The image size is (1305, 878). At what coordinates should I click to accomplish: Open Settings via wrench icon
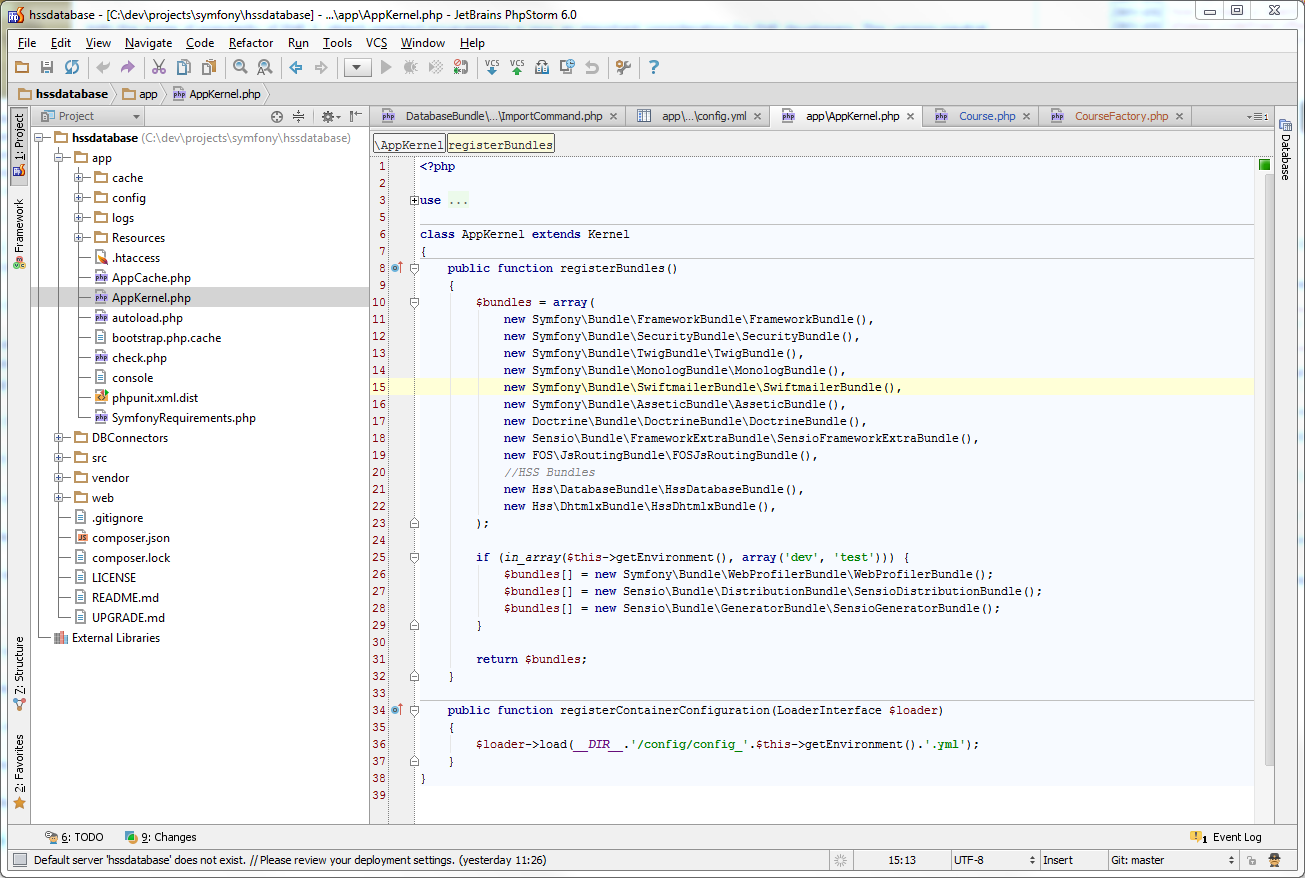coord(623,67)
